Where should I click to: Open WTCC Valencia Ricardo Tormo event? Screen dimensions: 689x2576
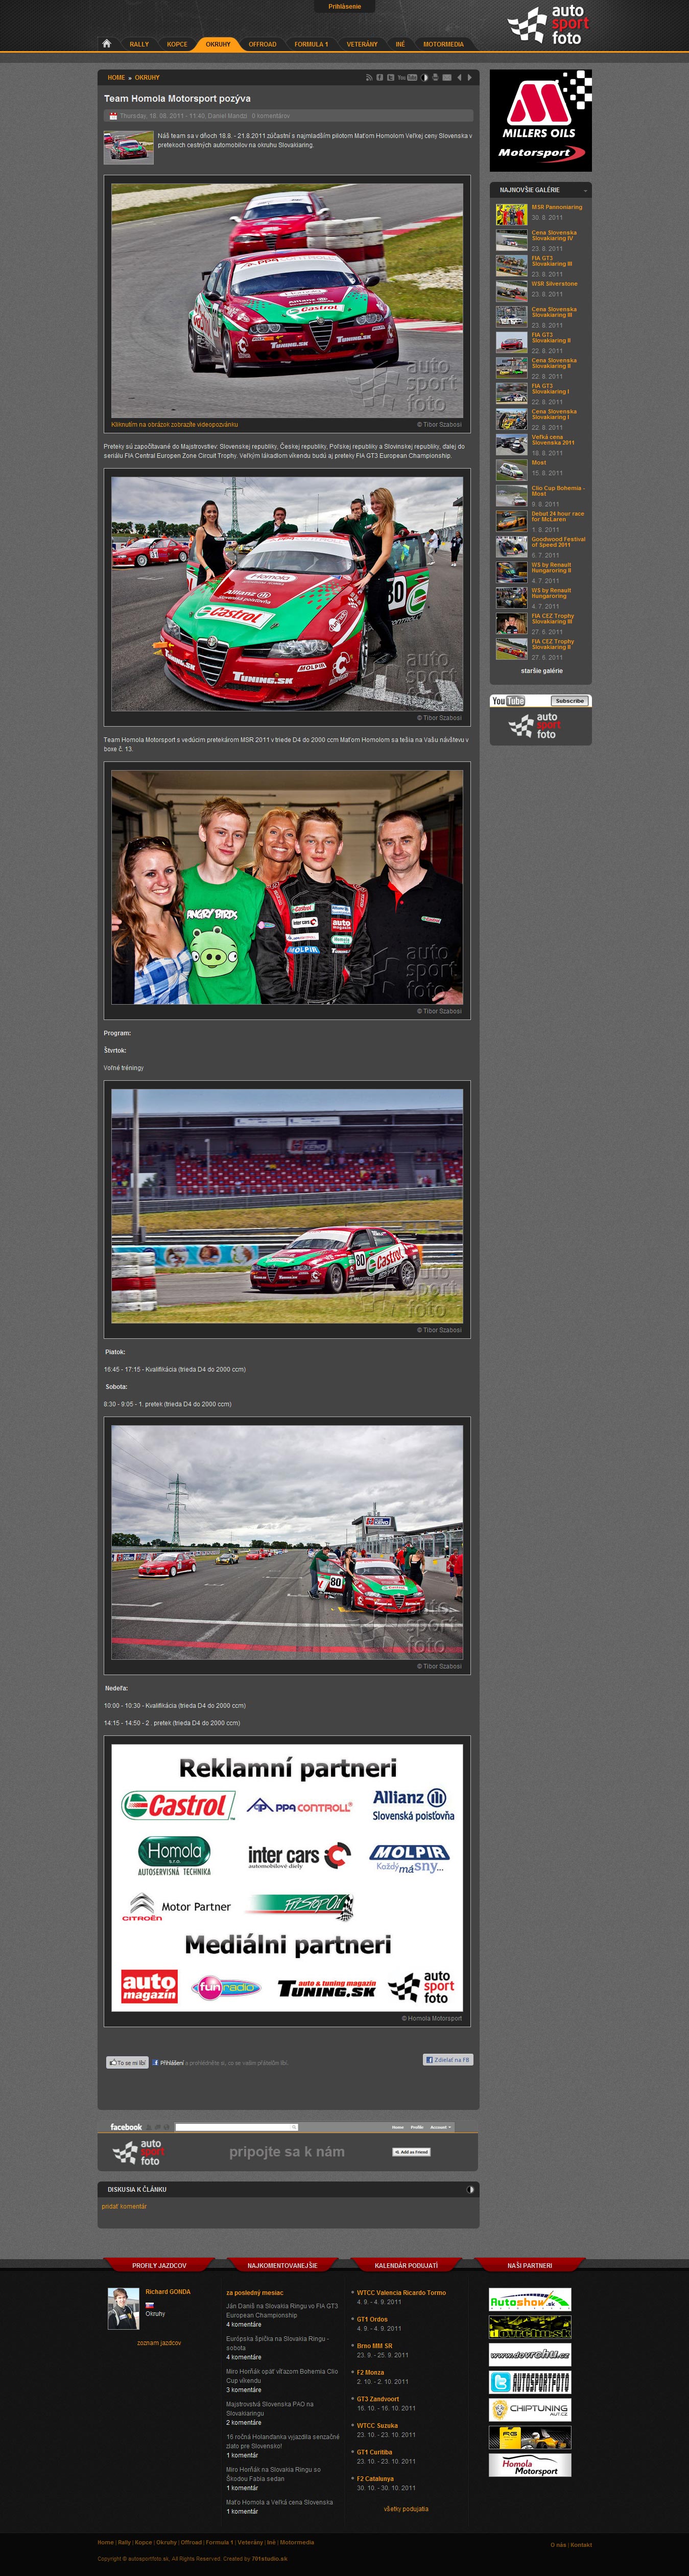tap(401, 2292)
